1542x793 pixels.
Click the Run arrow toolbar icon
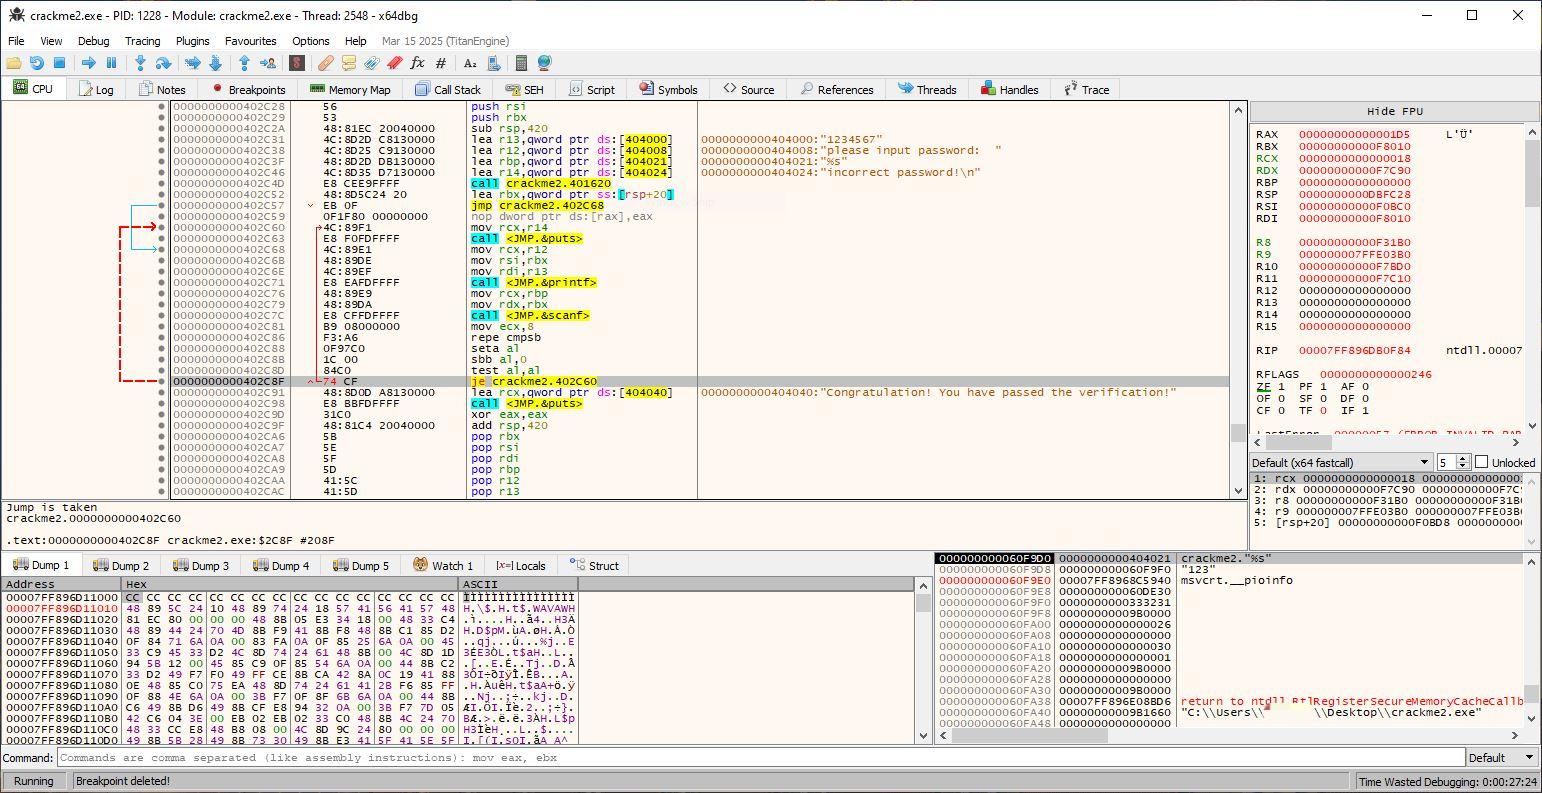88,63
